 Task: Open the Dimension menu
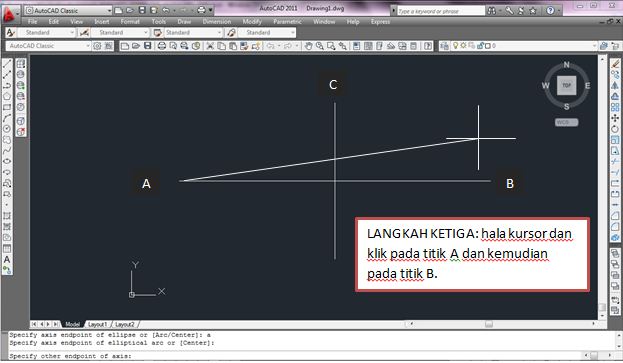click(217, 21)
